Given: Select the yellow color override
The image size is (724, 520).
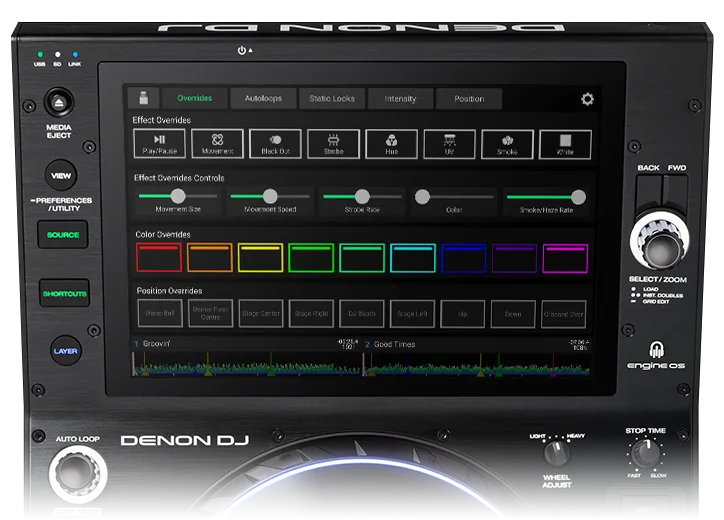Looking at the screenshot, I should 260,258.
